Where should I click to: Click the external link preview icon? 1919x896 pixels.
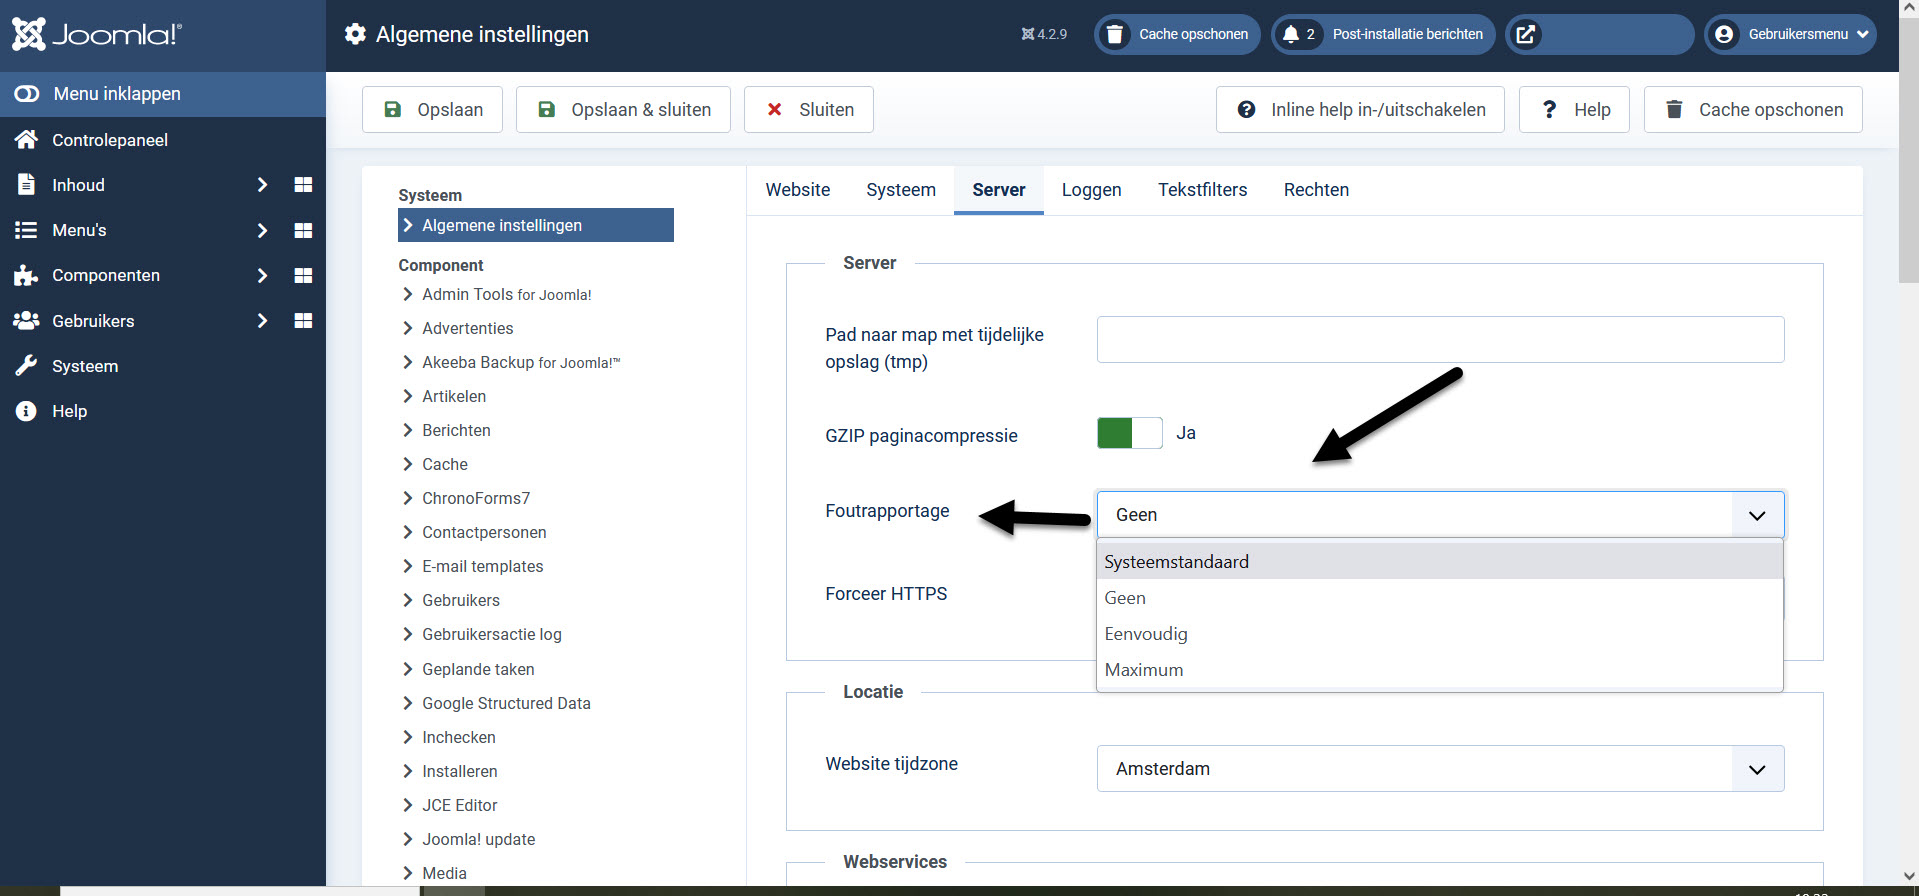point(1525,34)
